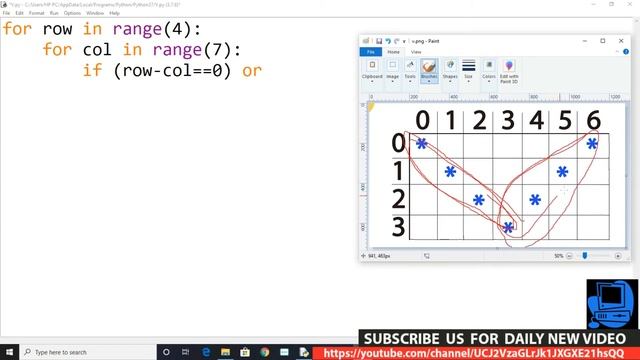Open the Paint File menu

[371, 52]
